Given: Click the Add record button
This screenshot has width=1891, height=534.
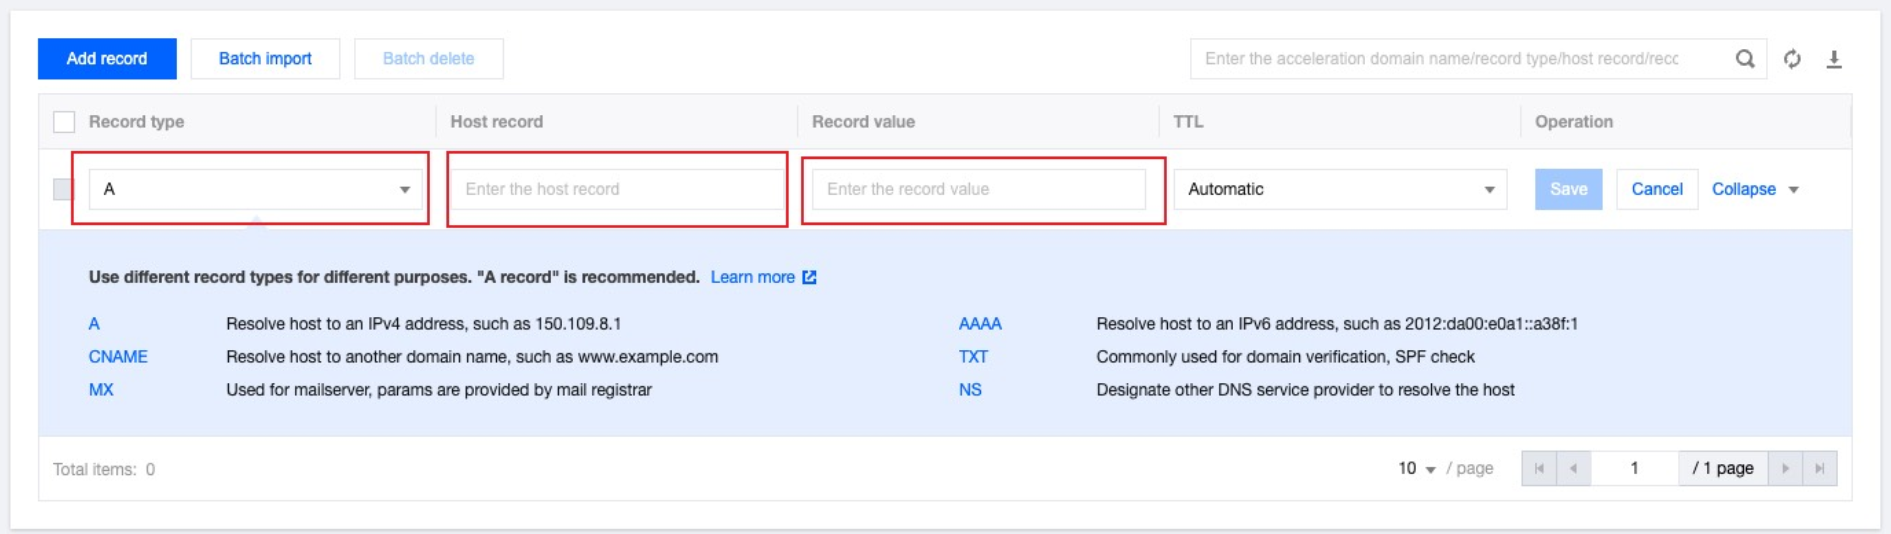Looking at the screenshot, I should pyautogui.click(x=107, y=59).
